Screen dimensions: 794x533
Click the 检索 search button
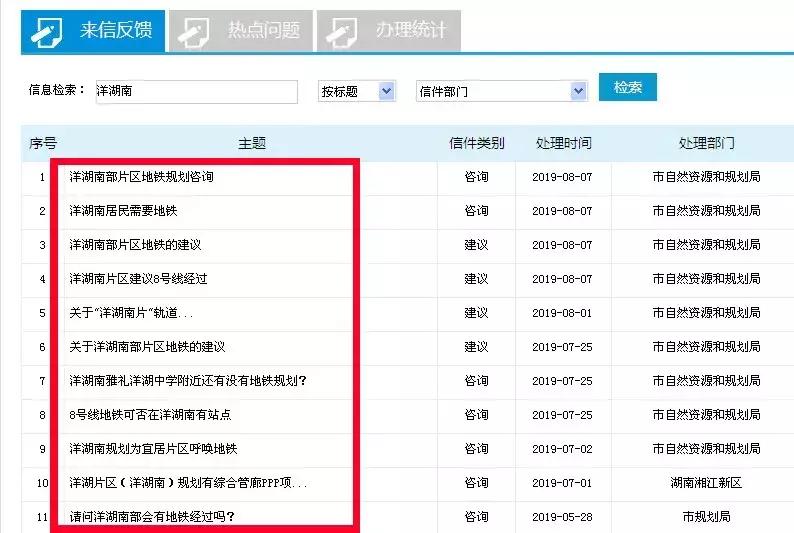click(627, 87)
